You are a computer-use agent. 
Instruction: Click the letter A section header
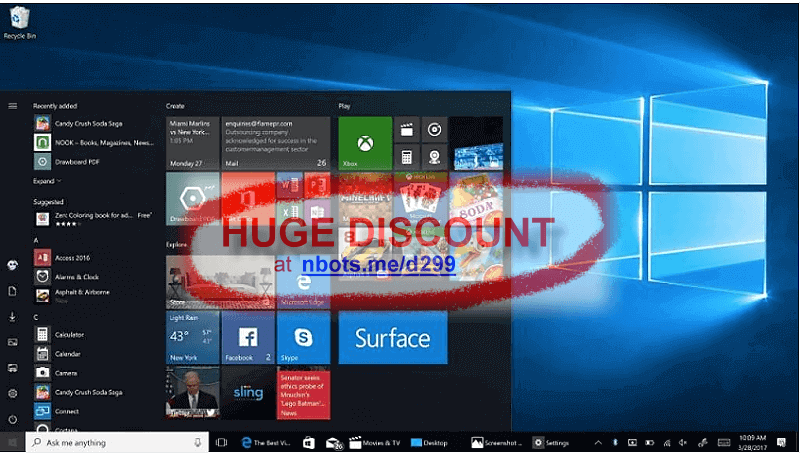pos(36,240)
